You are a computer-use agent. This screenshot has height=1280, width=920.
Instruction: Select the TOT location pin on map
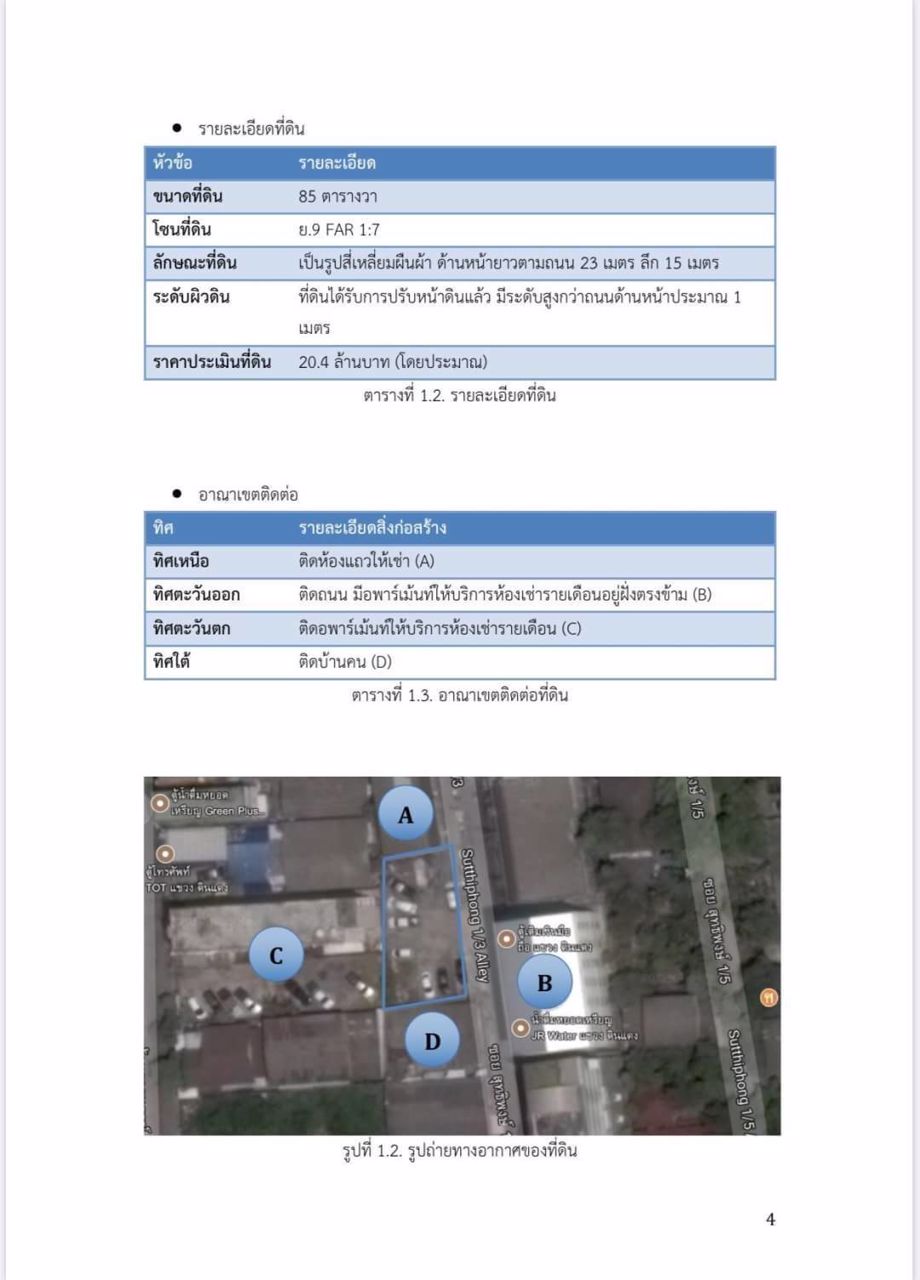pos(166,853)
